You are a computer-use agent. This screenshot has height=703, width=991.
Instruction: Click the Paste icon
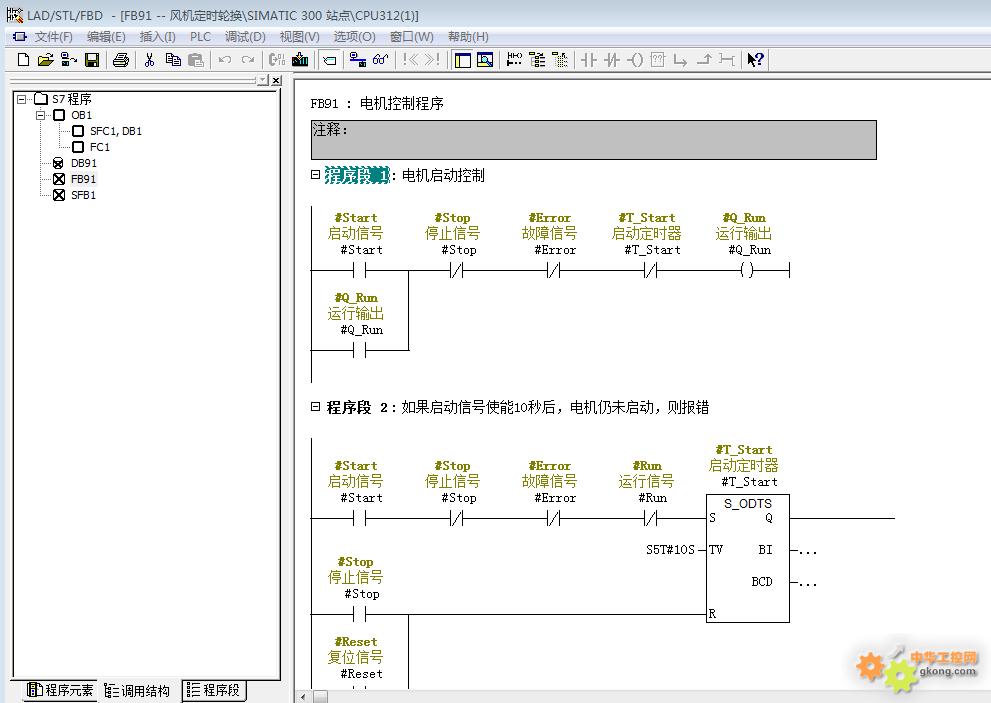[x=196, y=60]
